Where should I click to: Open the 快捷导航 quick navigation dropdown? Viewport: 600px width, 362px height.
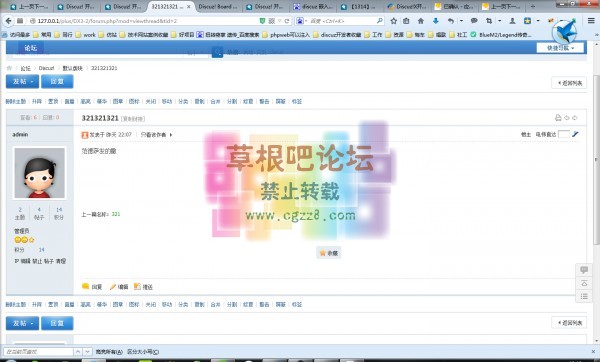click(x=560, y=48)
